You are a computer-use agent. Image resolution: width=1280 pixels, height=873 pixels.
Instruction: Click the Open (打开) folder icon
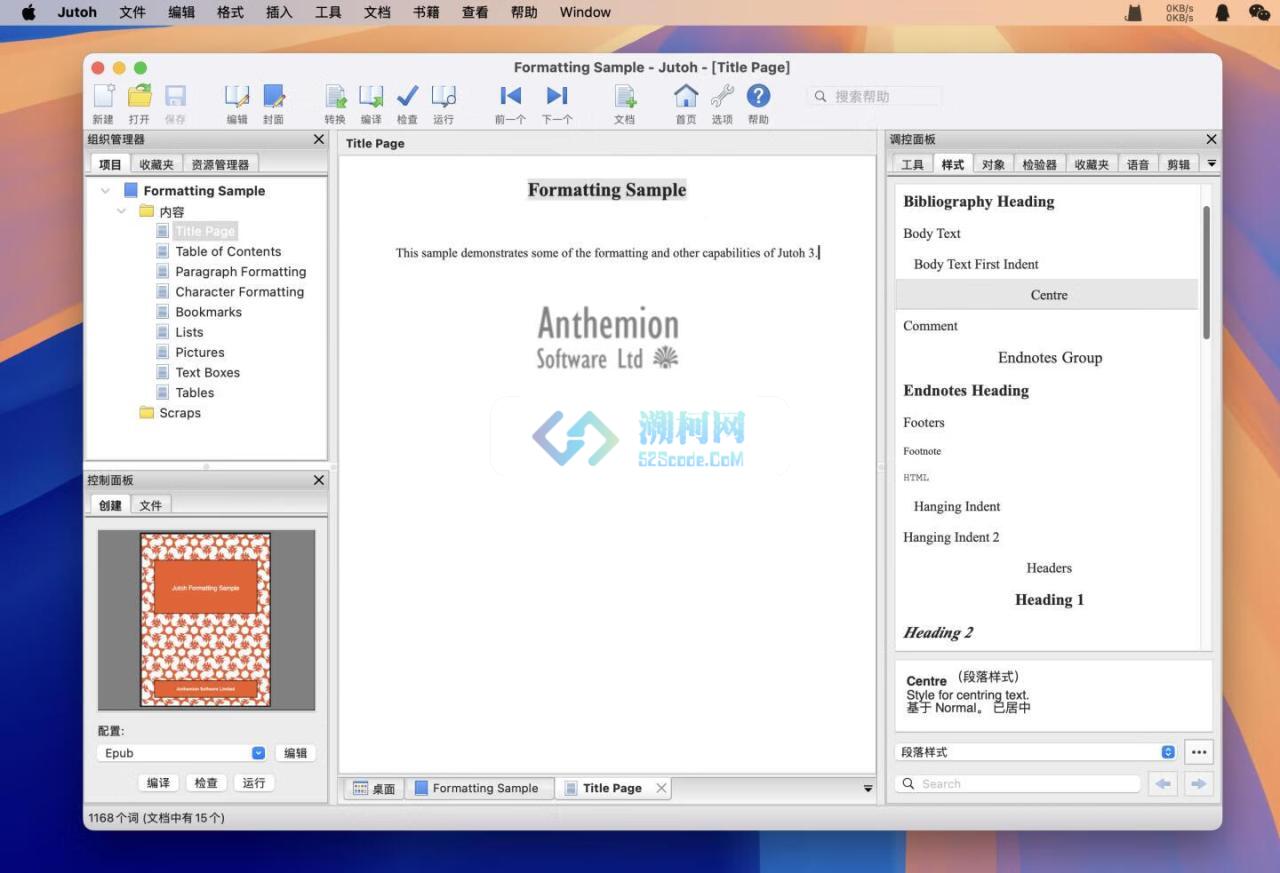pyautogui.click(x=139, y=96)
